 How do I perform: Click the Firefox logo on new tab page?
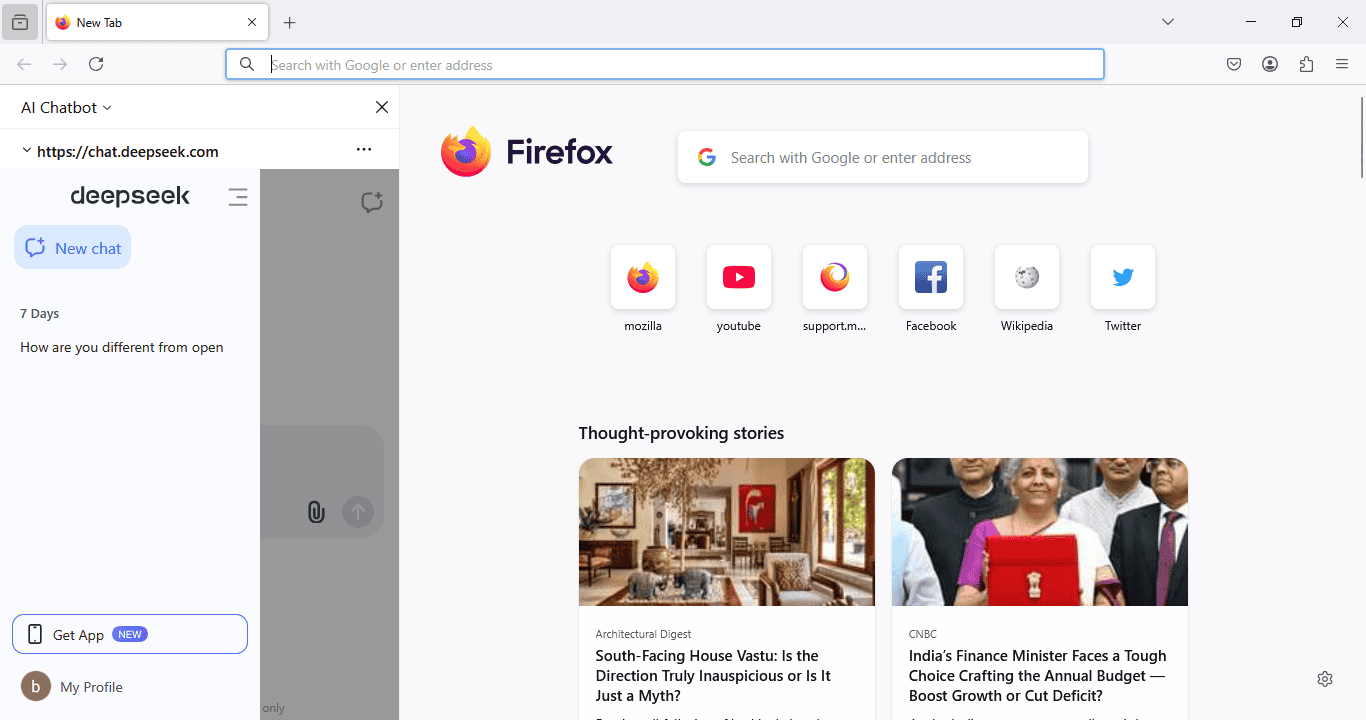pos(526,152)
